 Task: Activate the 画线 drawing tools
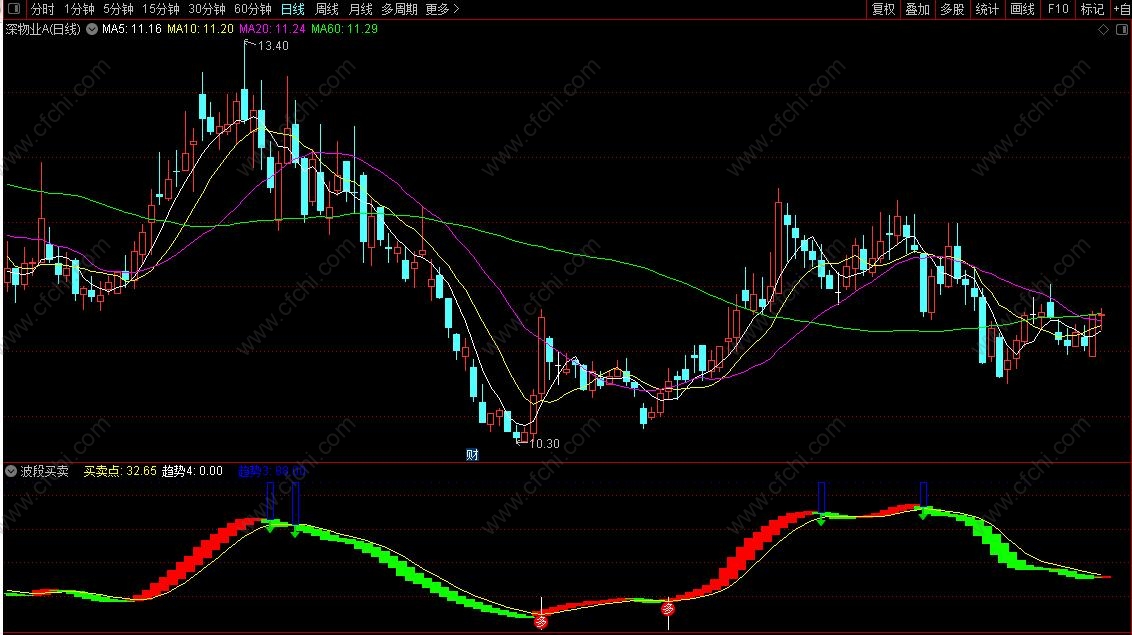coord(1022,9)
